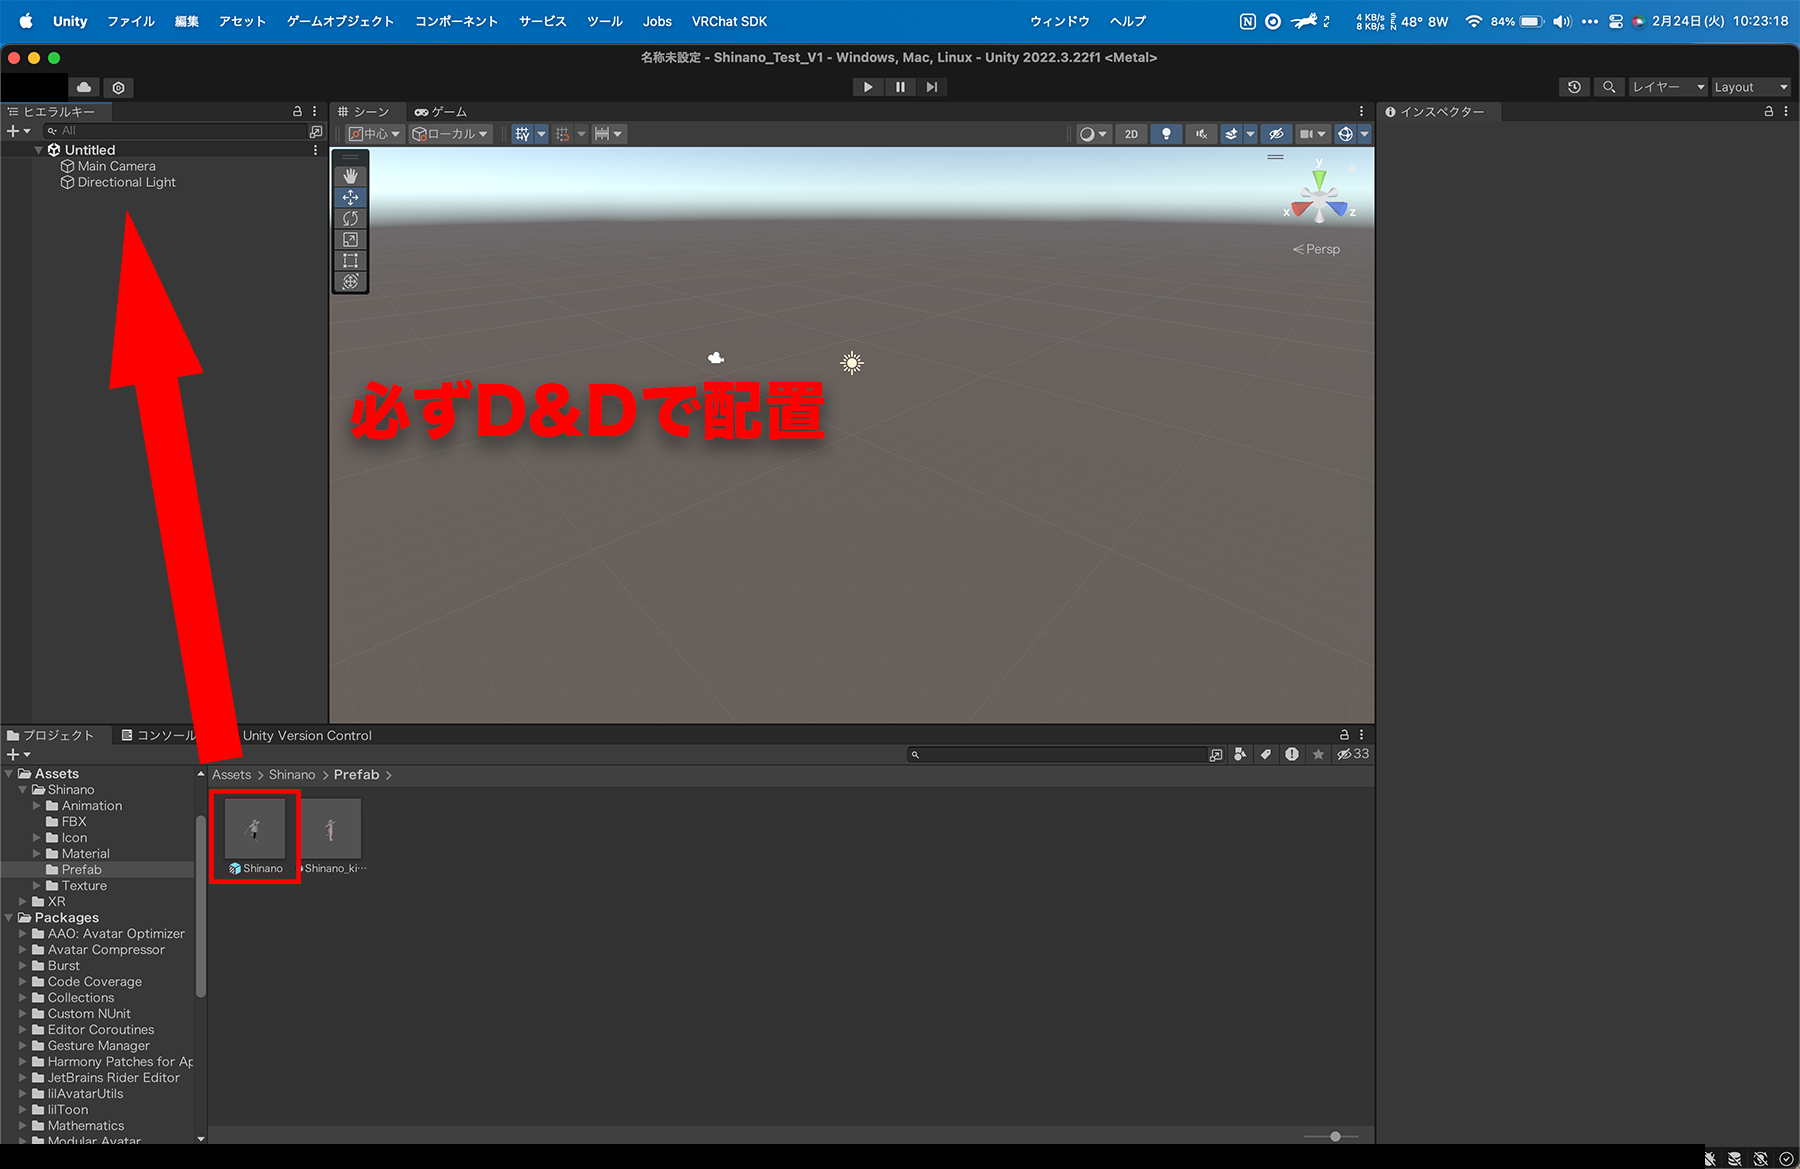
Task: Open the VRChat SDK menu
Action: (x=729, y=21)
